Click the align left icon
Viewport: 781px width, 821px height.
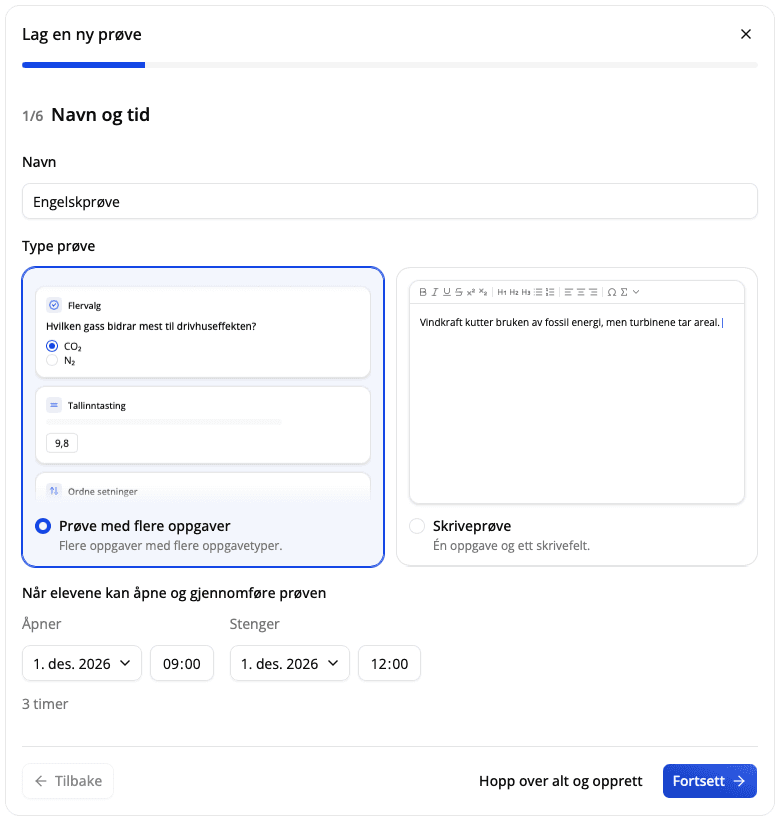[568, 292]
